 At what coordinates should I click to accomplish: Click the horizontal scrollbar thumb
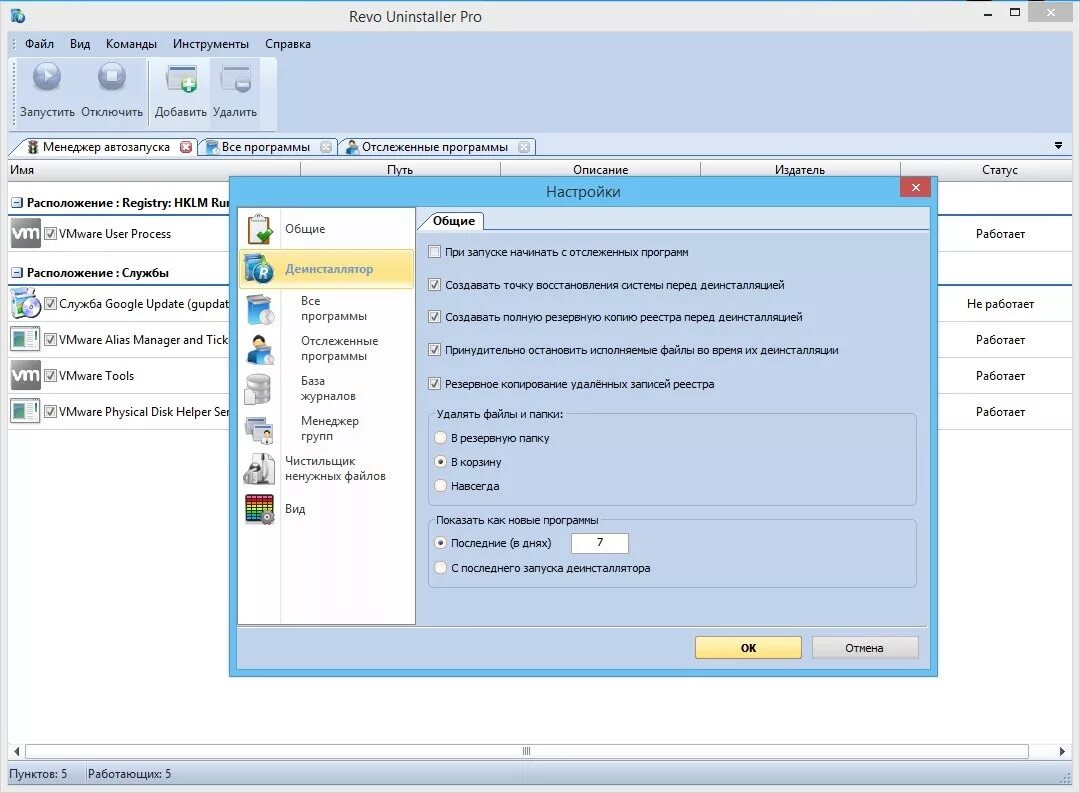pyautogui.click(x=526, y=751)
